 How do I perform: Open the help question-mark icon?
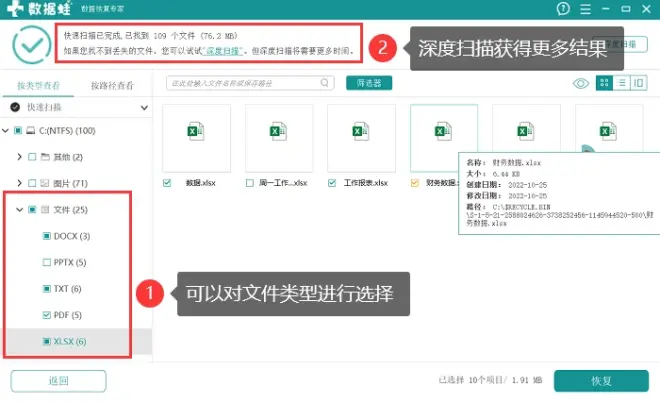click(x=563, y=8)
